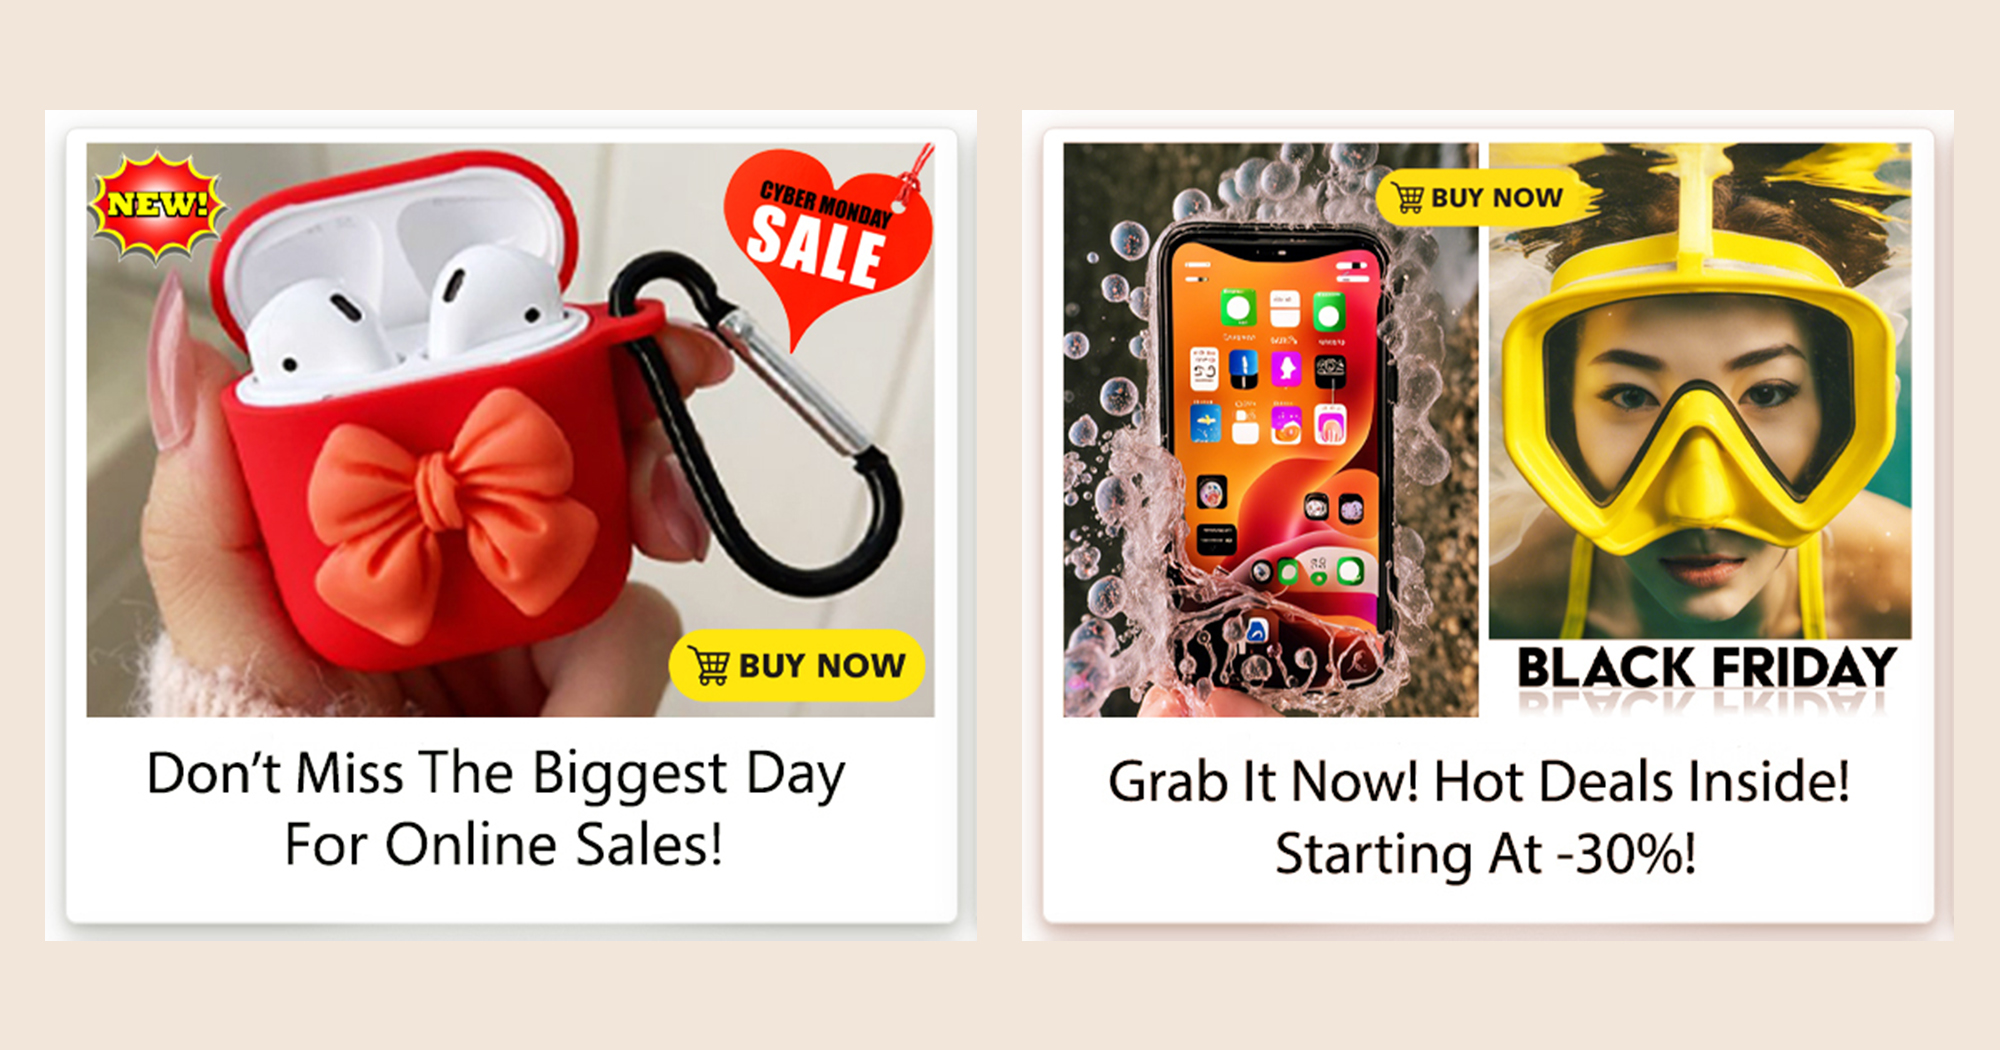Click the BUY NOW button on AirPods ad

(x=797, y=665)
